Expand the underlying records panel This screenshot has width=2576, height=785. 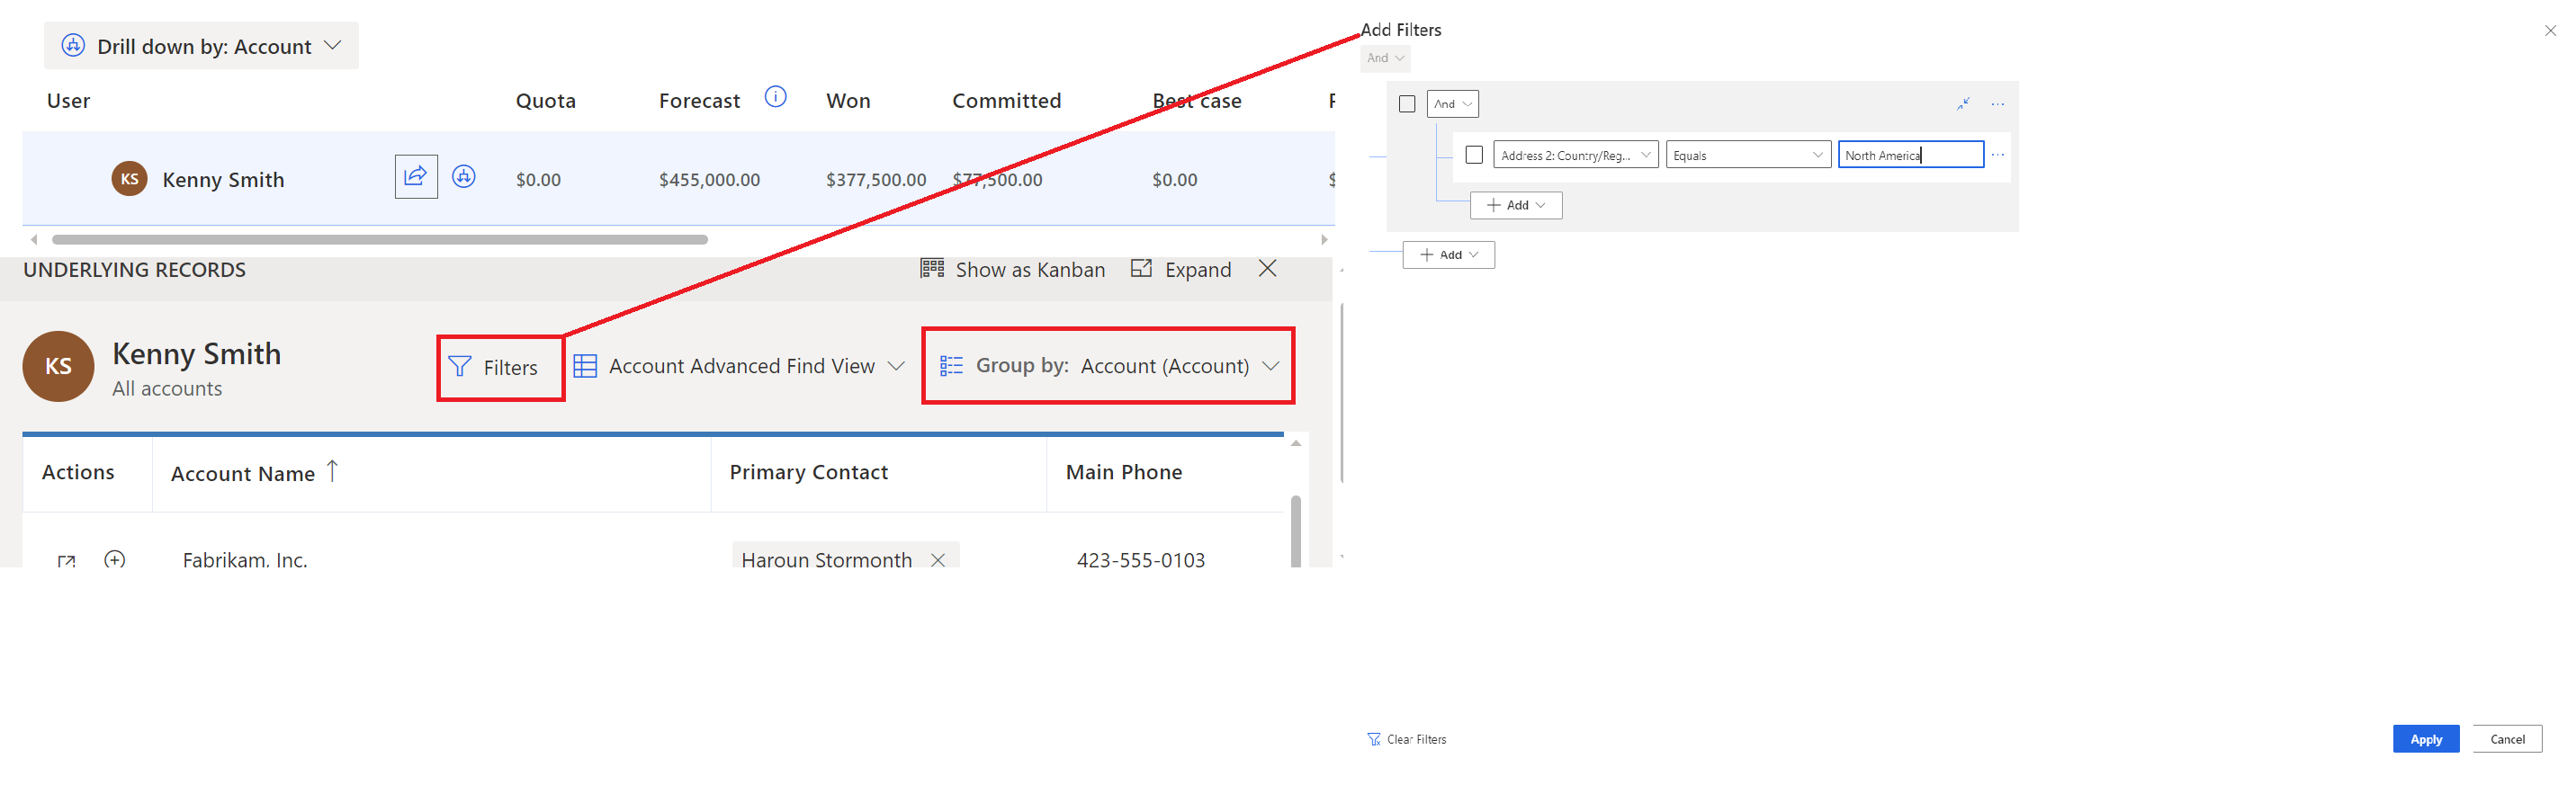pos(1181,270)
